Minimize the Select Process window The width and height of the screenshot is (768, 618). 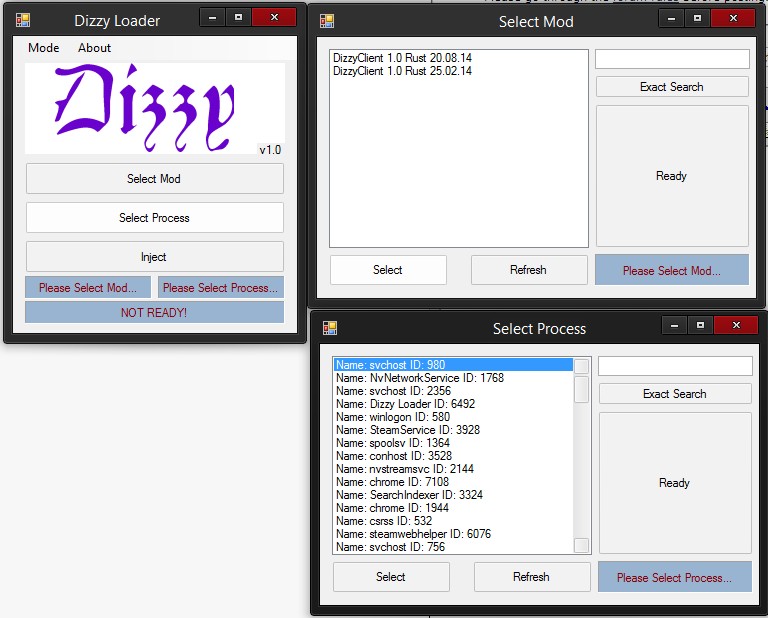(x=677, y=325)
